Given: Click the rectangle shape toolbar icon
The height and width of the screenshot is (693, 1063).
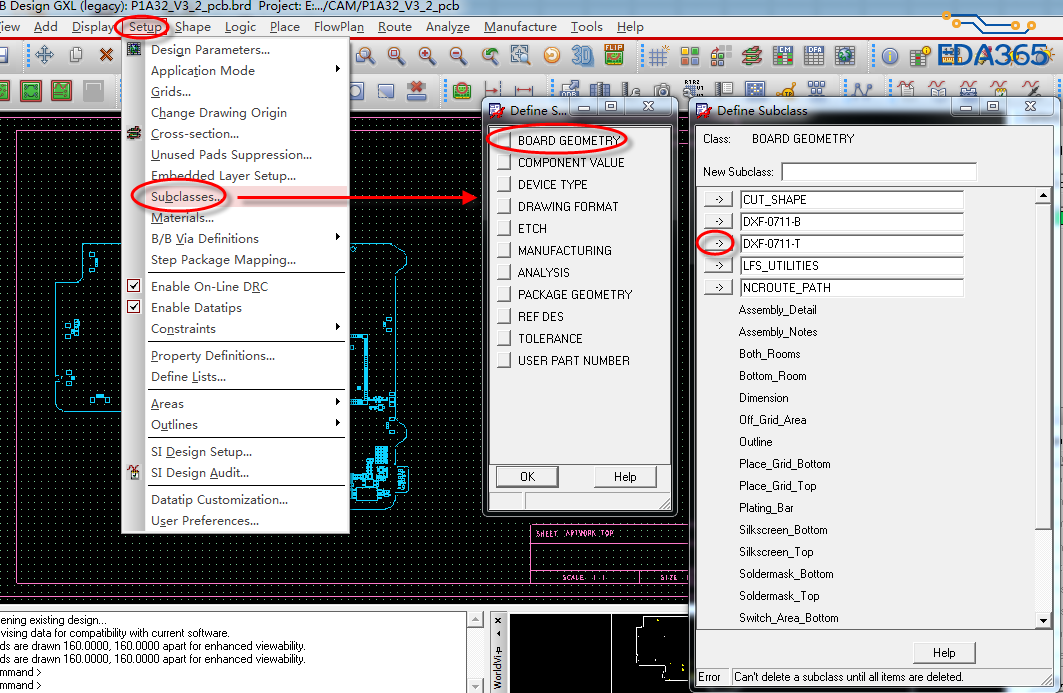Looking at the screenshot, I should pyautogui.click(x=386, y=91).
